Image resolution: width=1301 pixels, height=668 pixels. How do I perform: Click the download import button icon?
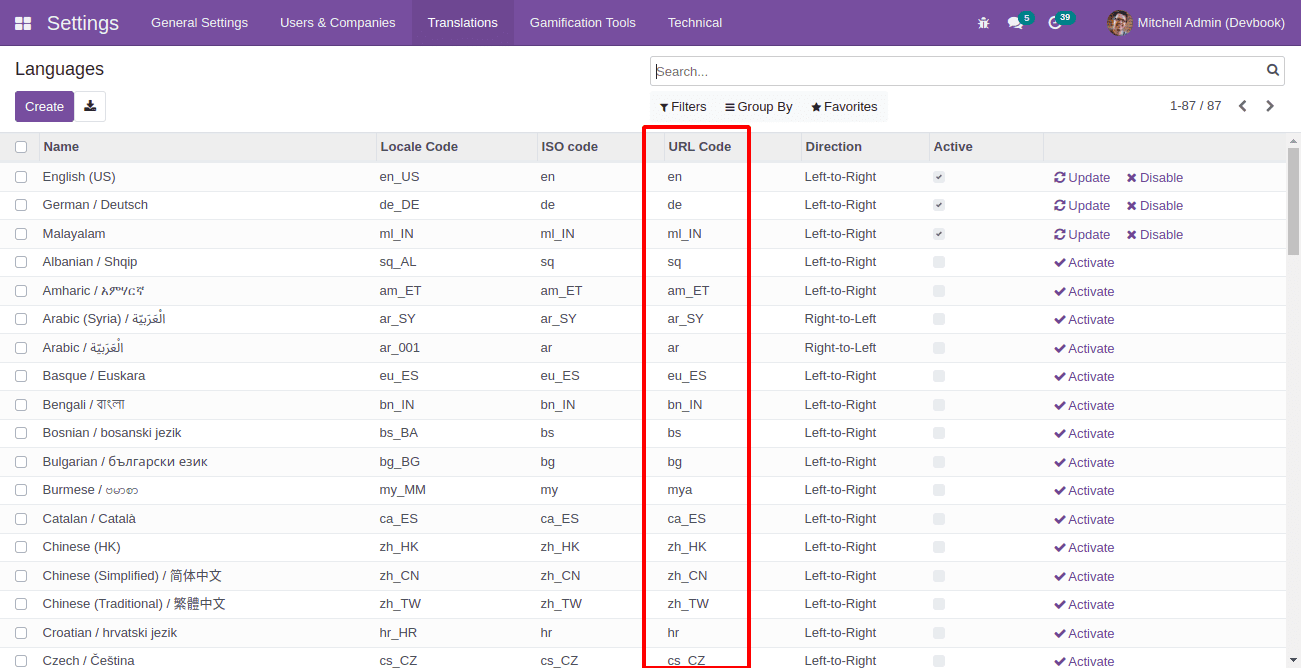pyautogui.click(x=90, y=106)
